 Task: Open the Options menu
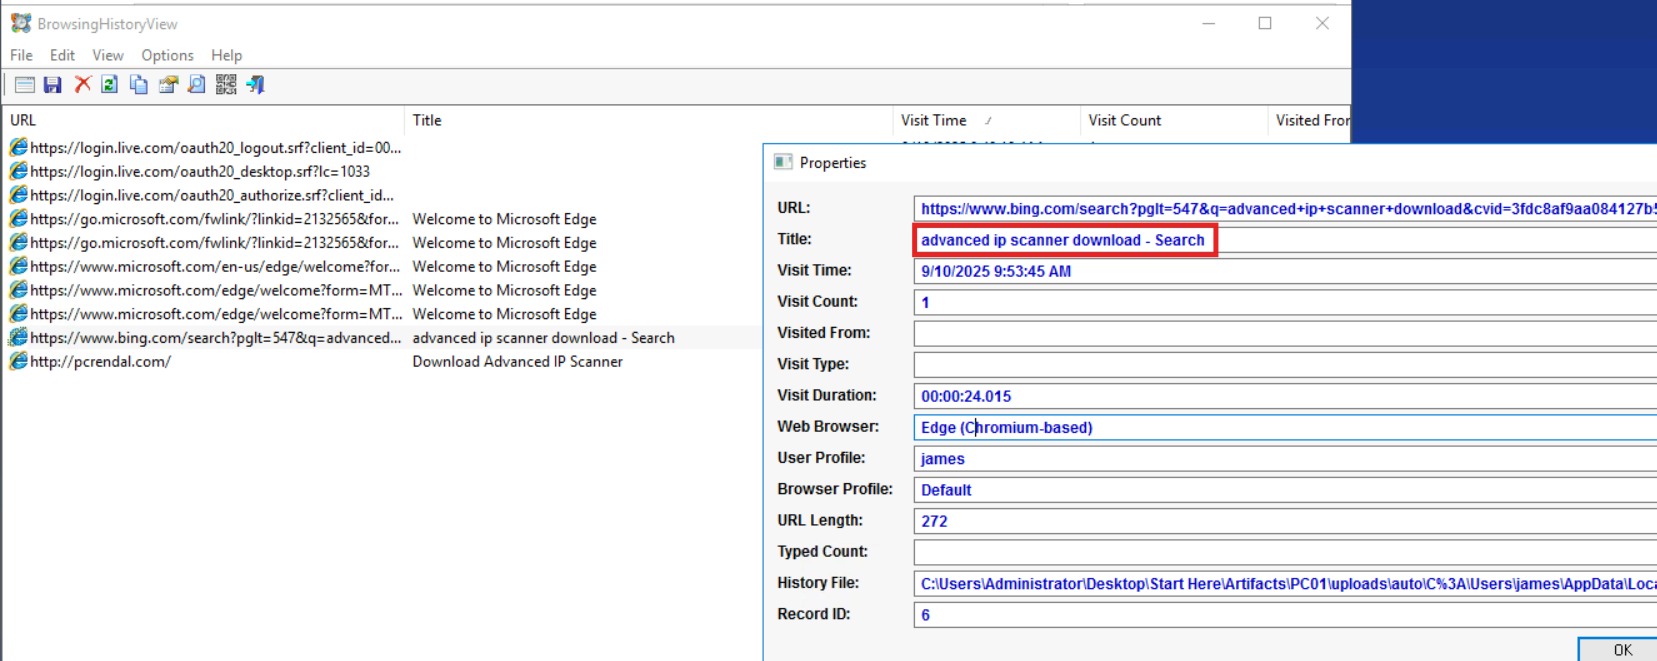pyautogui.click(x=167, y=55)
